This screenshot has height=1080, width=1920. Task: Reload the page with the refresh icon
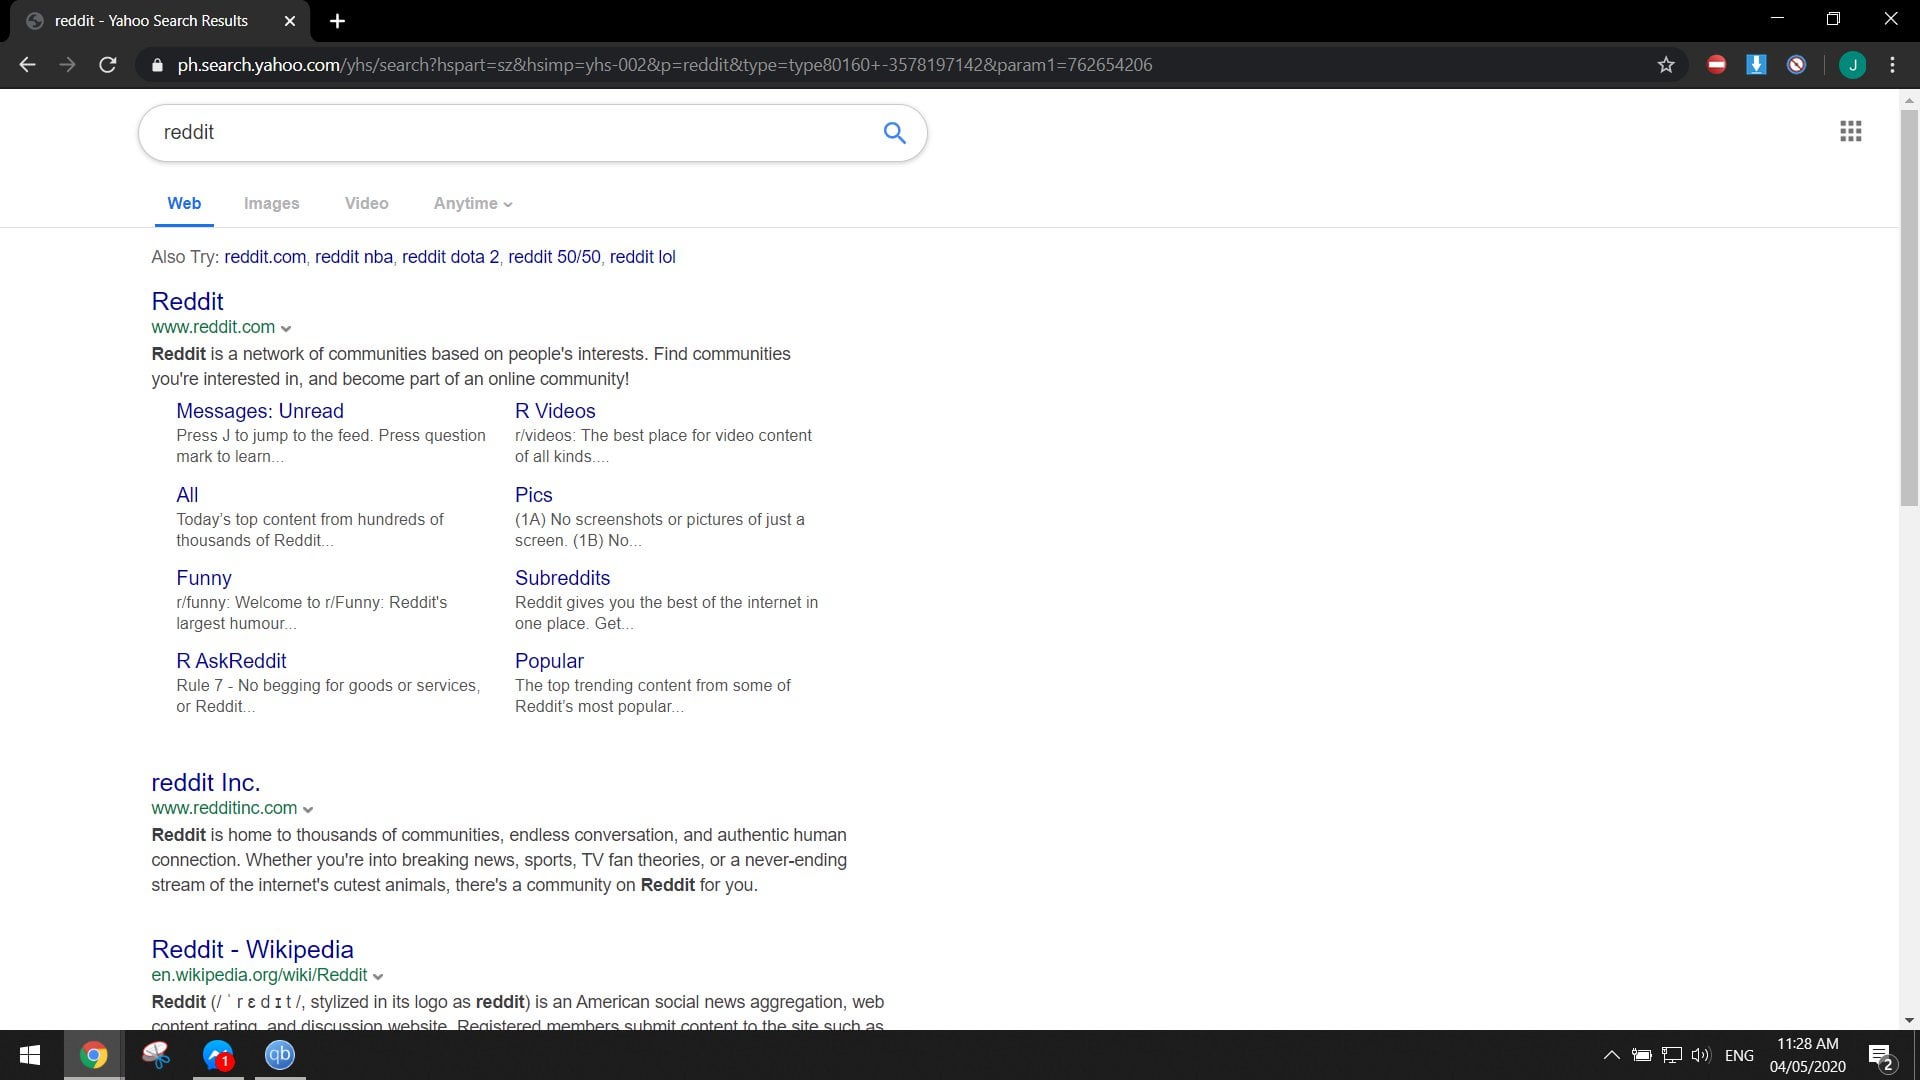pyautogui.click(x=107, y=65)
